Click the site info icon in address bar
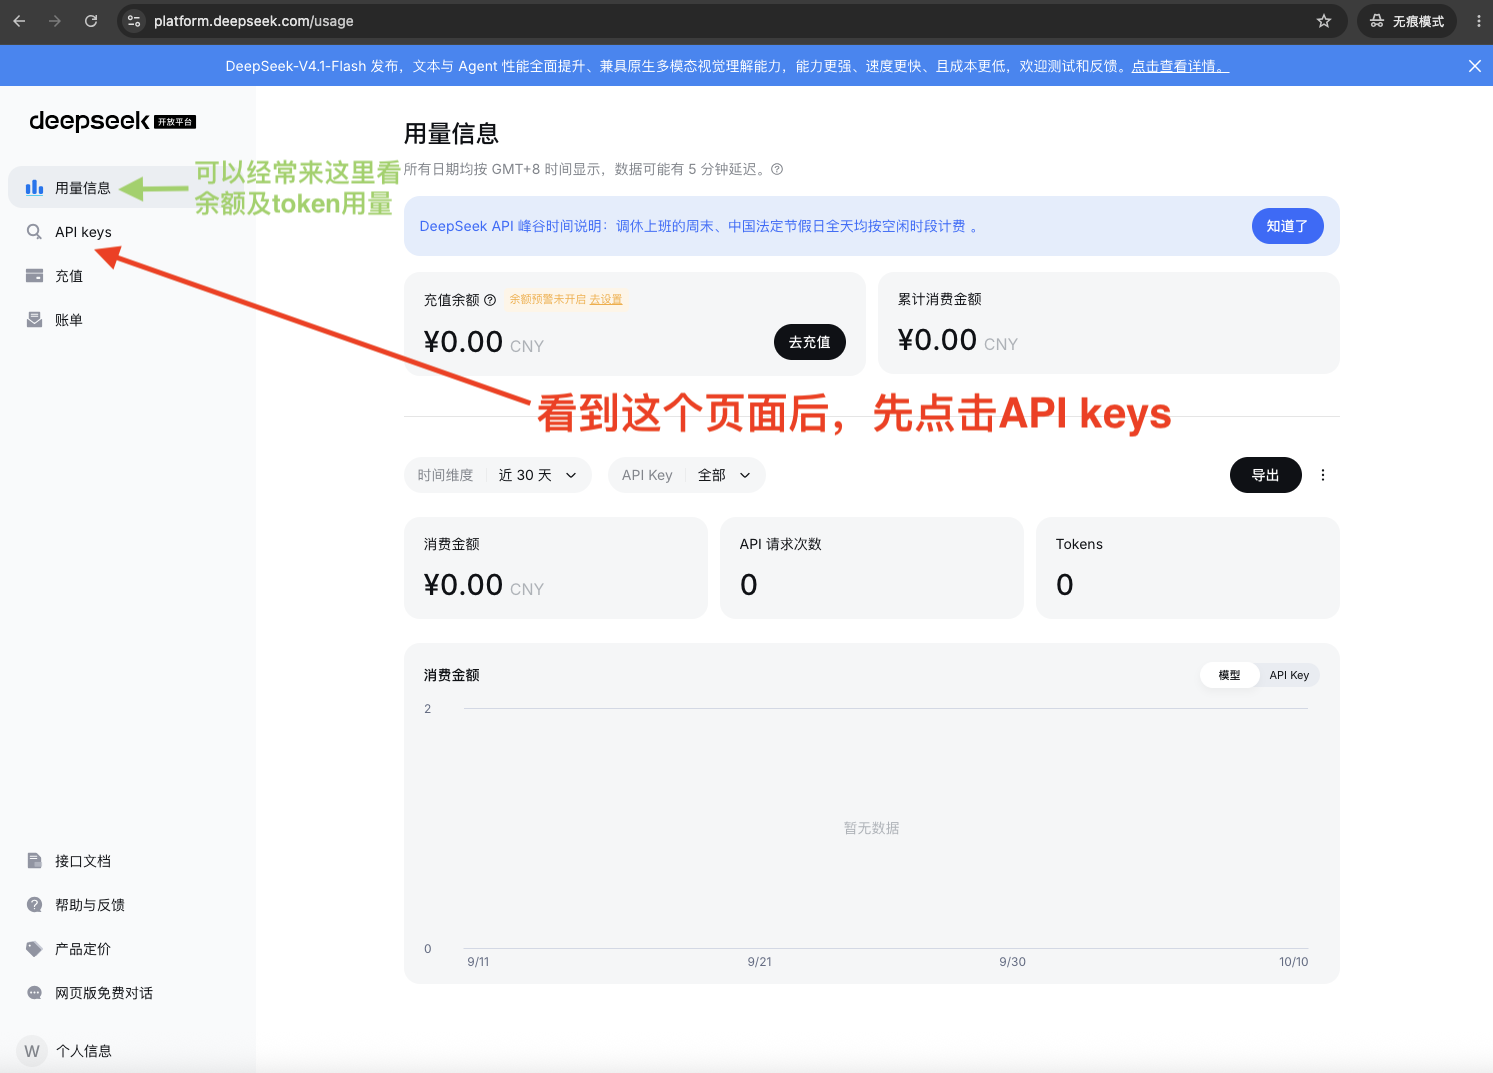The height and width of the screenshot is (1073, 1493). click(x=134, y=21)
